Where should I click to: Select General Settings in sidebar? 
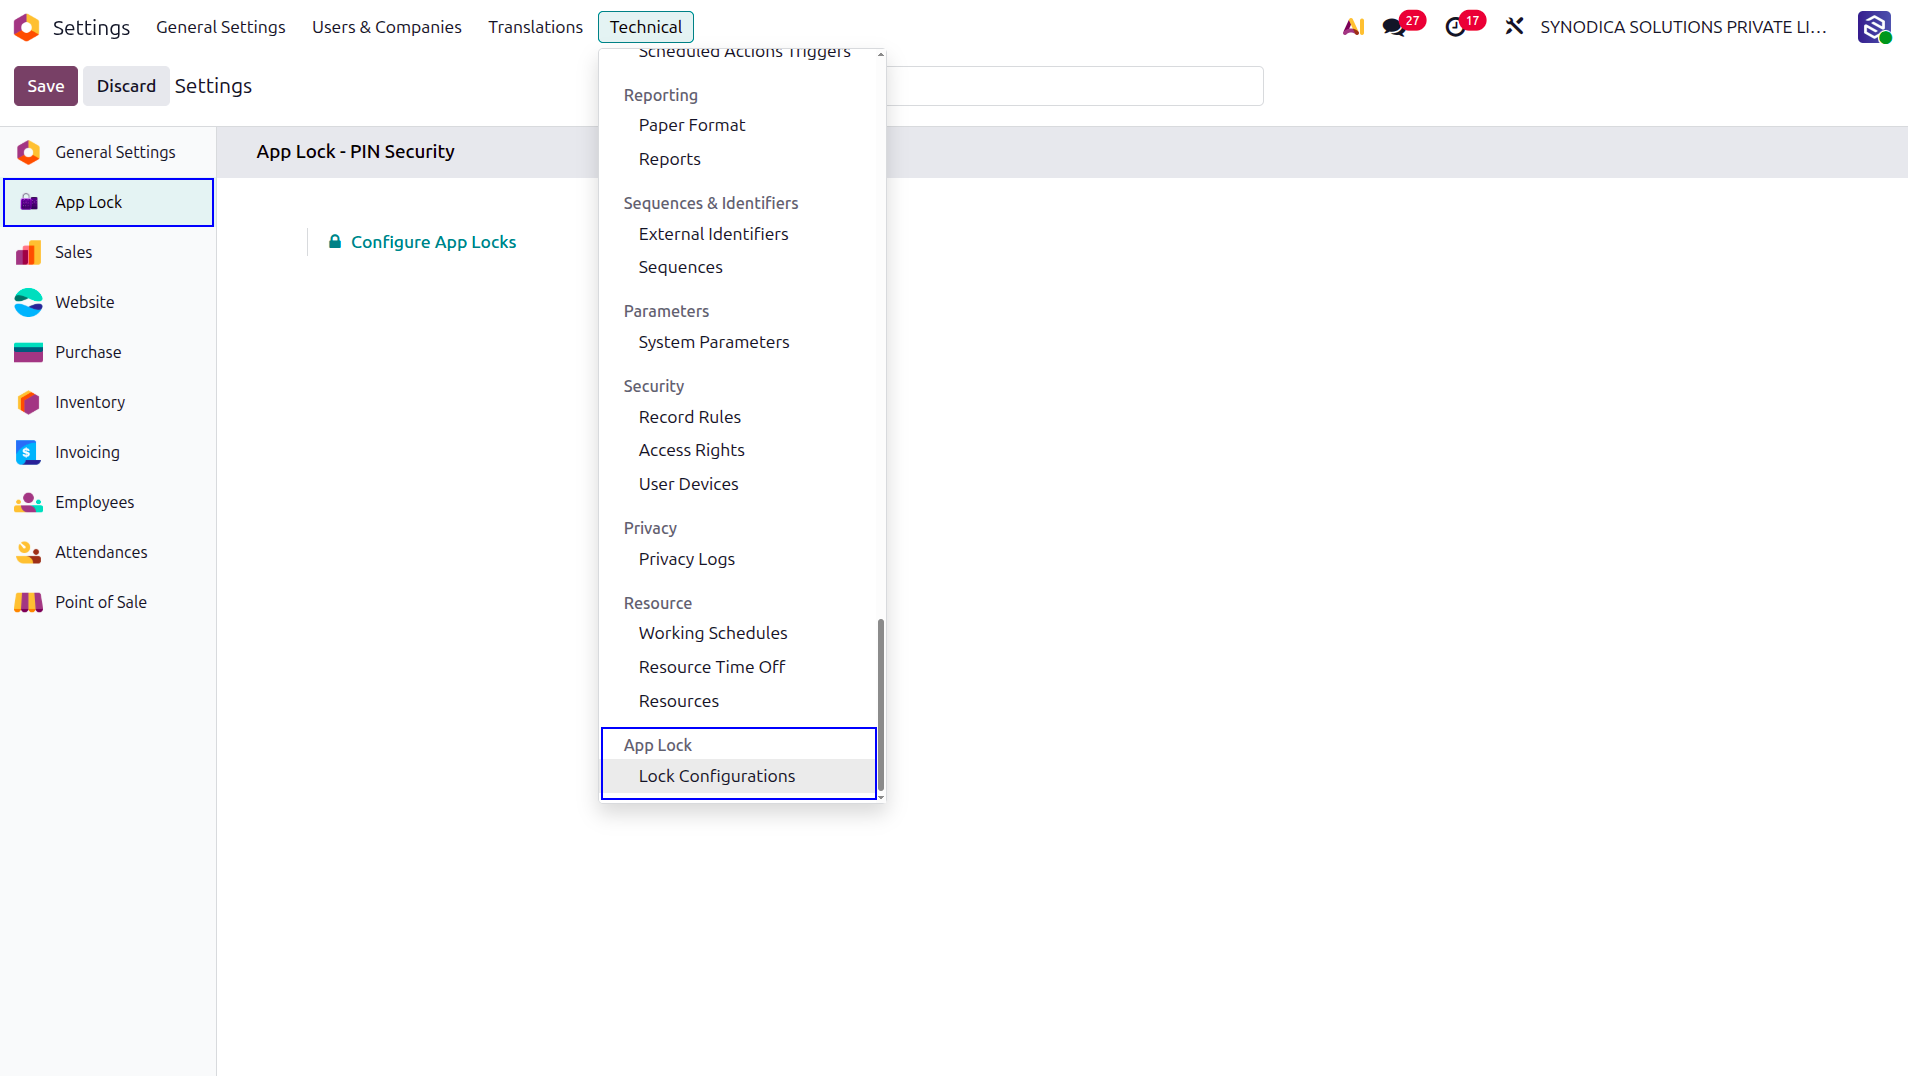click(108, 152)
